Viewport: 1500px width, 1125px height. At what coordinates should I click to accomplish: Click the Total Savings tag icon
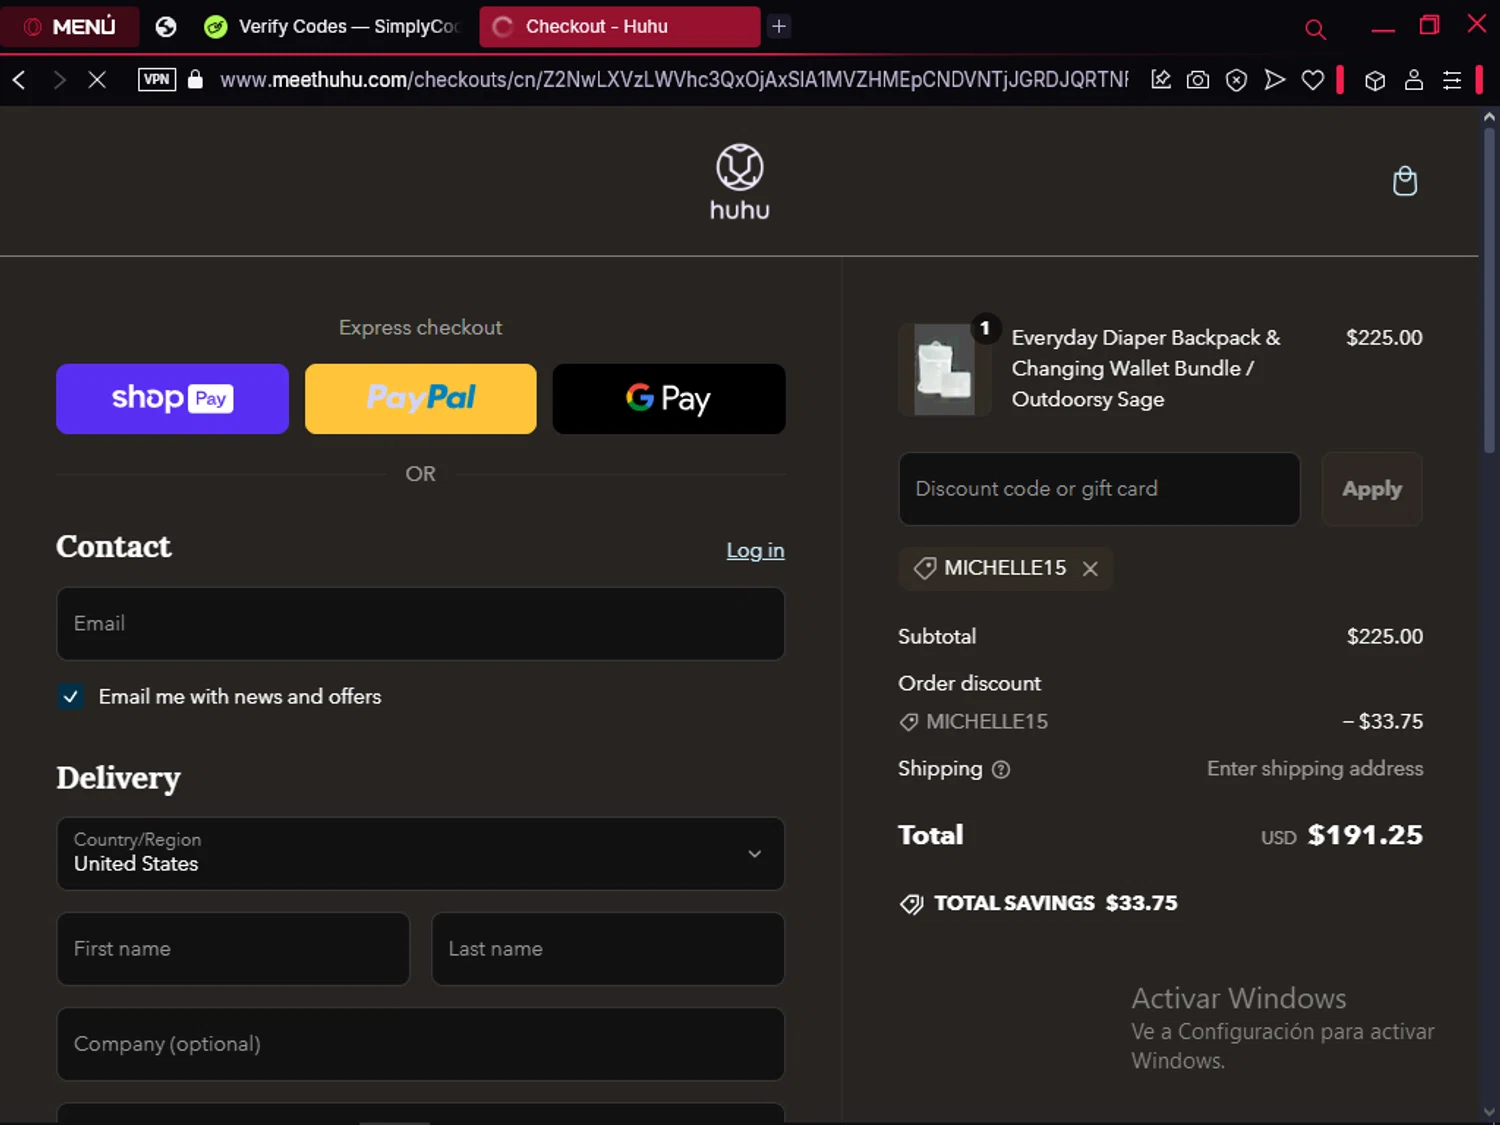click(x=911, y=904)
